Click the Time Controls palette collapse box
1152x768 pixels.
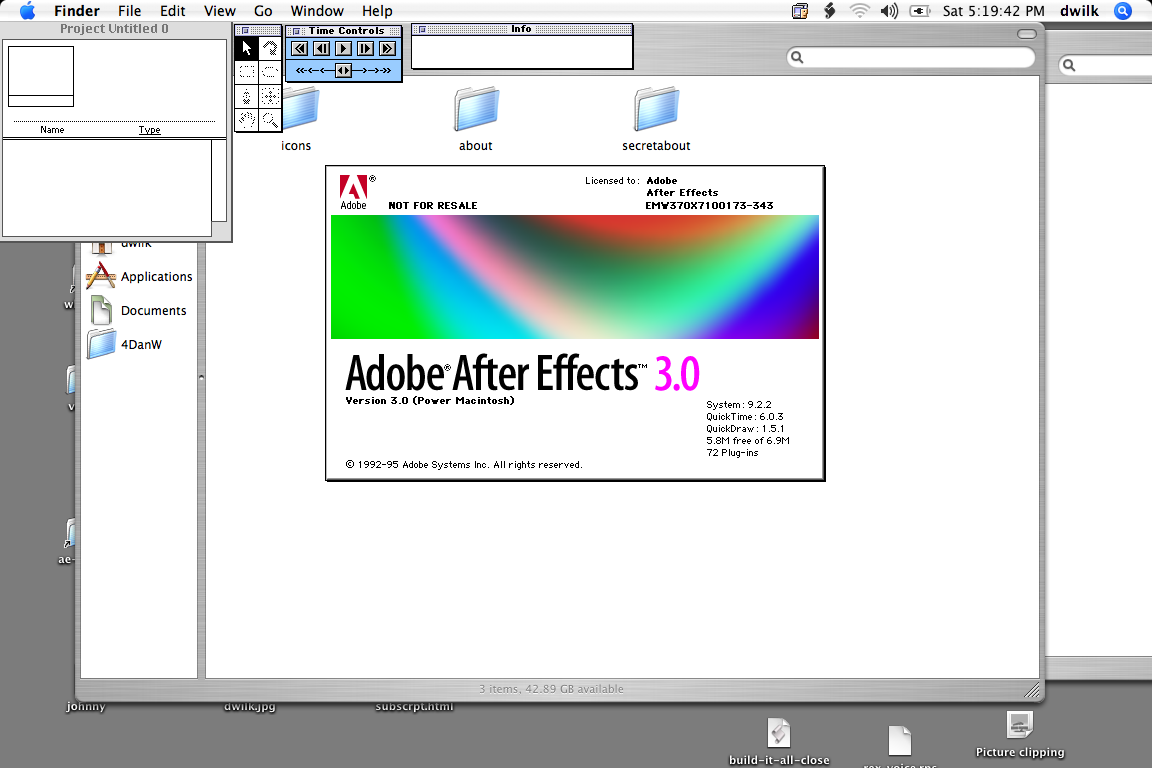(x=296, y=31)
